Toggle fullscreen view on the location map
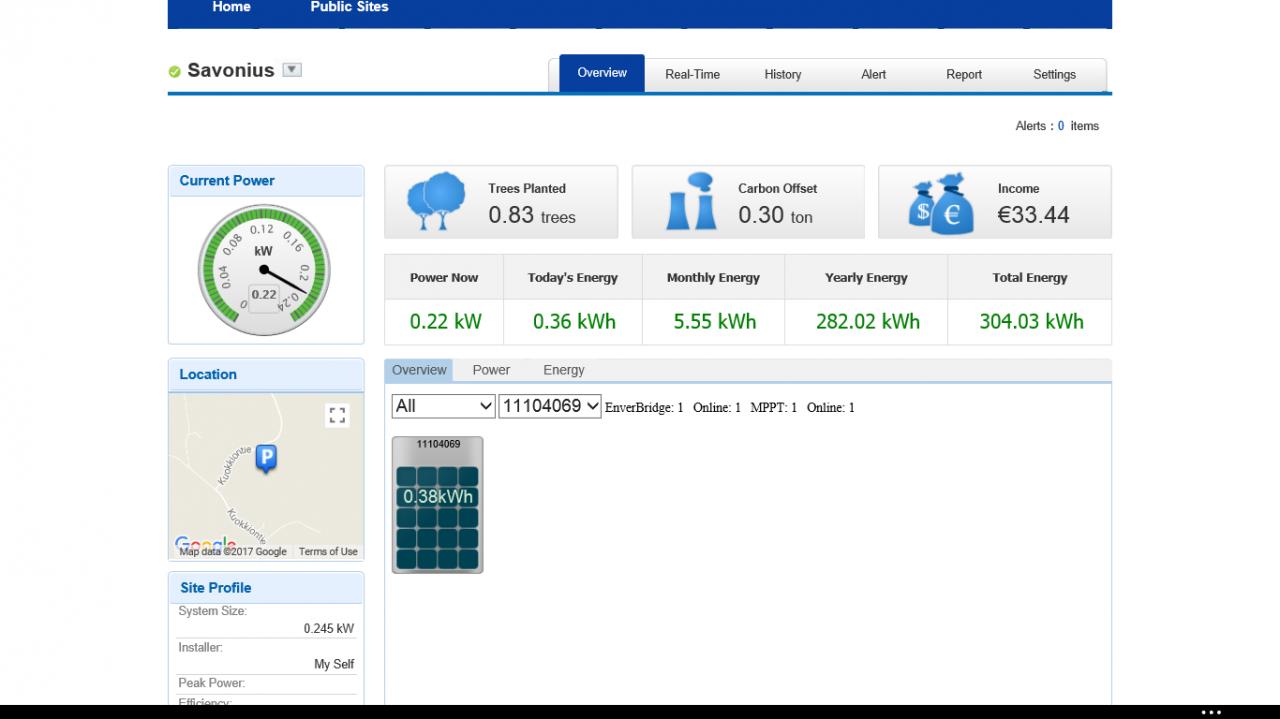Screen dimensions: 1280x719 (337, 416)
